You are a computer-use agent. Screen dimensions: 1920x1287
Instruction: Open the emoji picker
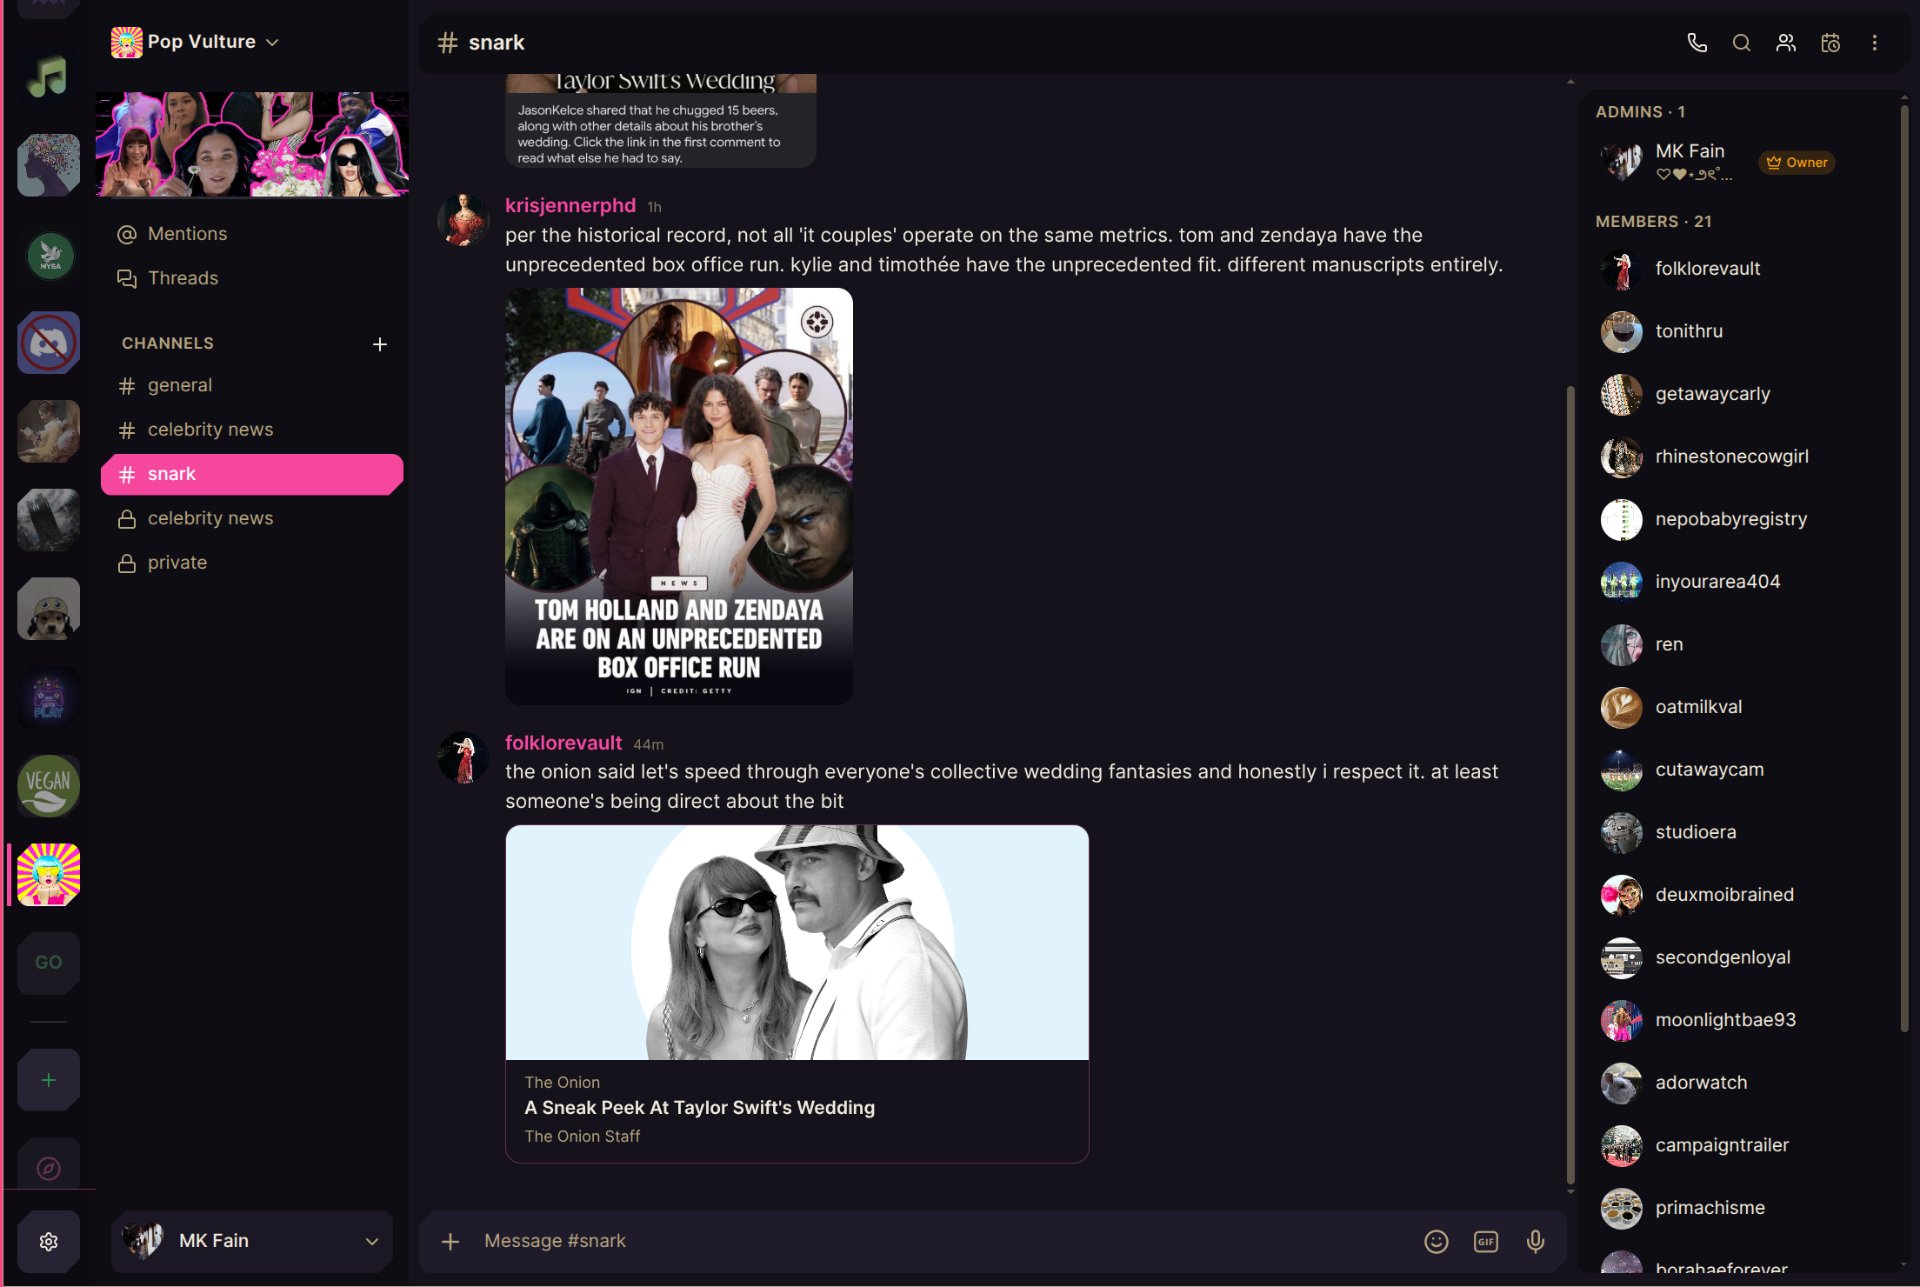pos(1436,1241)
